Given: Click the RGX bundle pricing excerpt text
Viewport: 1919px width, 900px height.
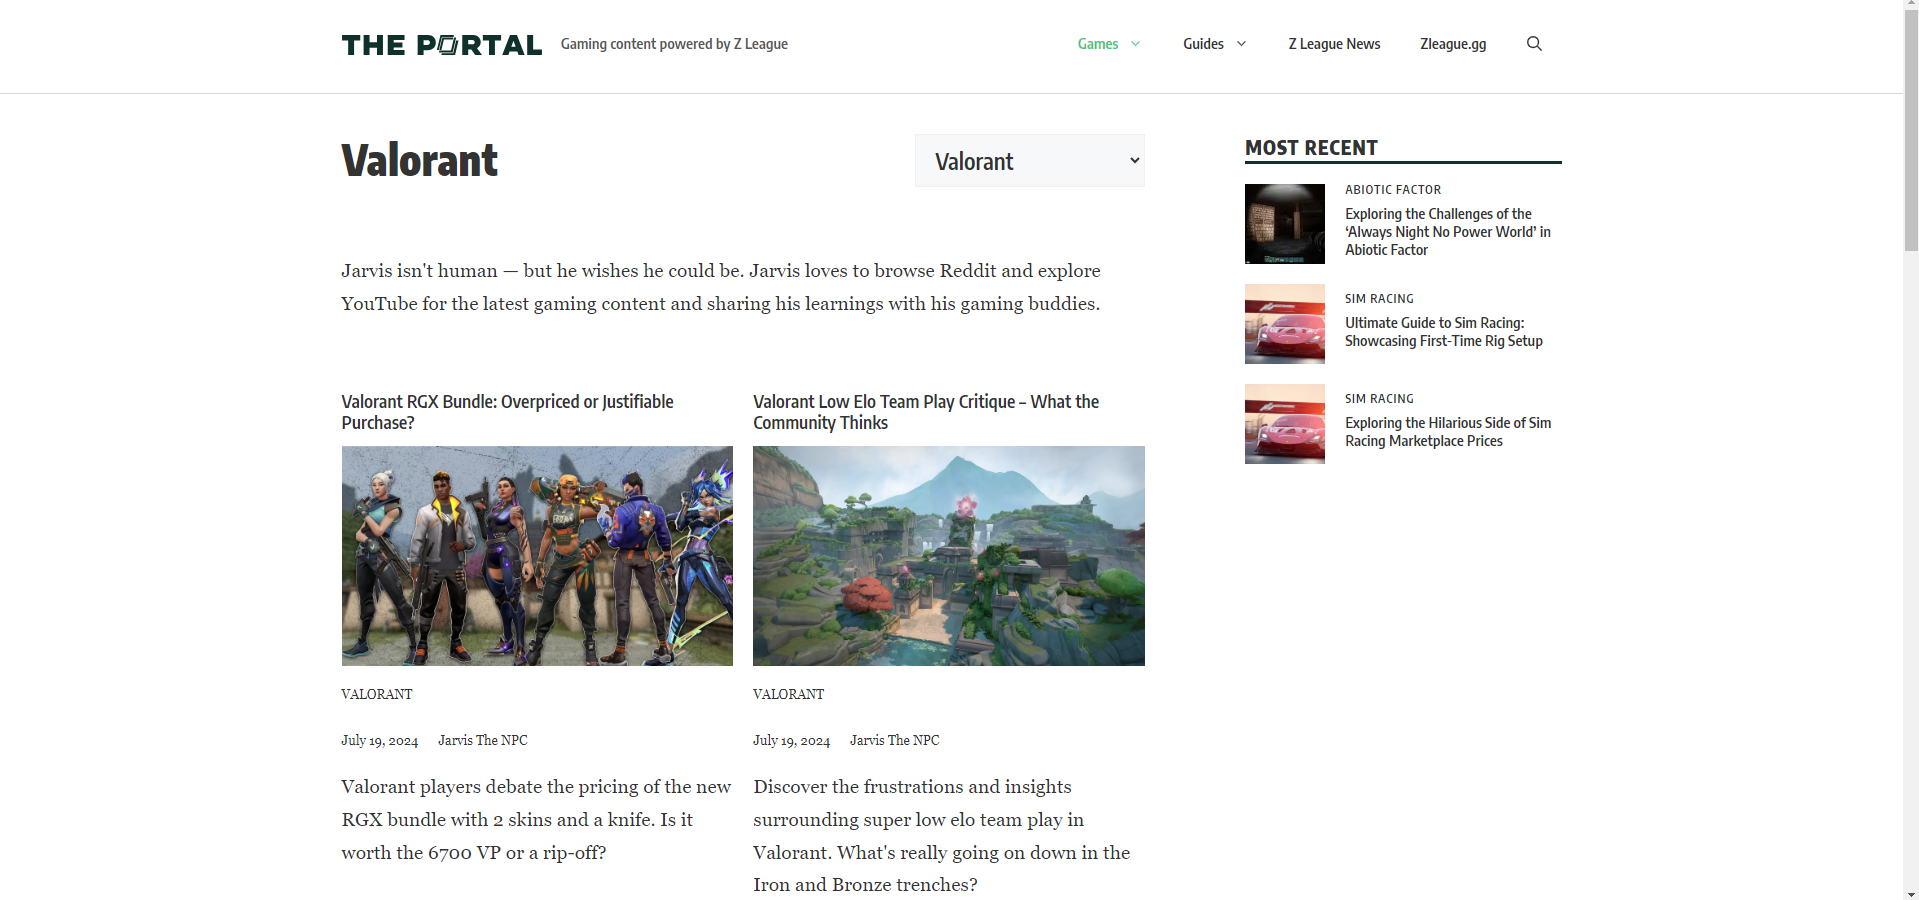Looking at the screenshot, I should pyautogui.click(x=536, y=820).
